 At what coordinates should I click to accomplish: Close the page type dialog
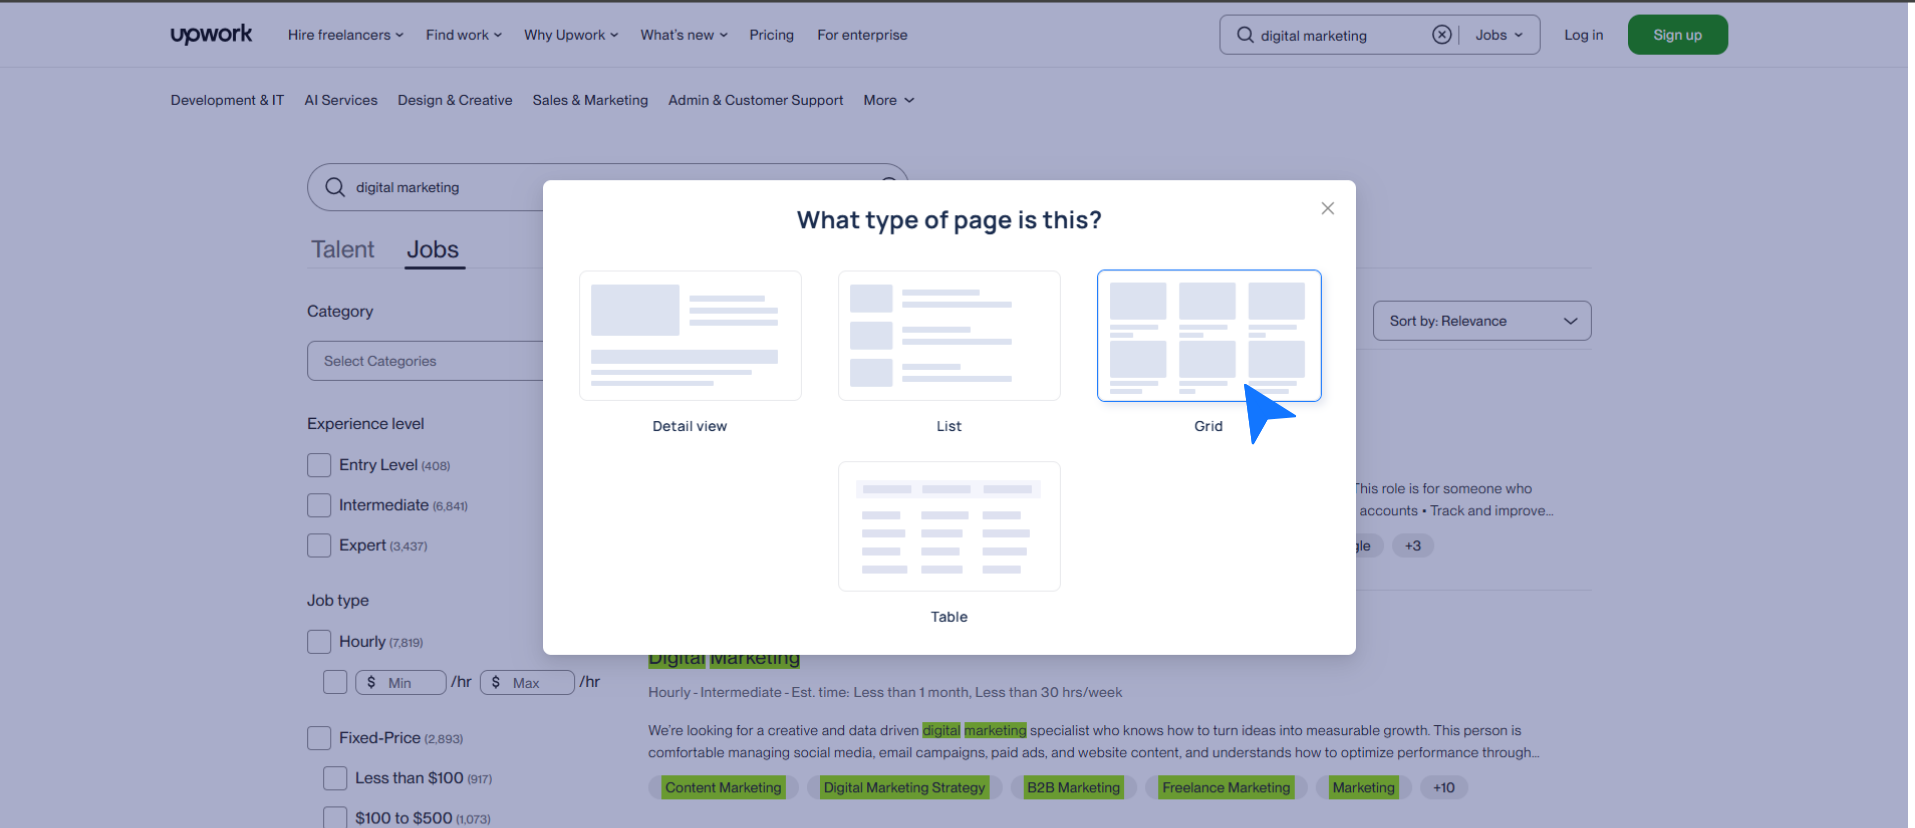click(x=1327, y=208)
